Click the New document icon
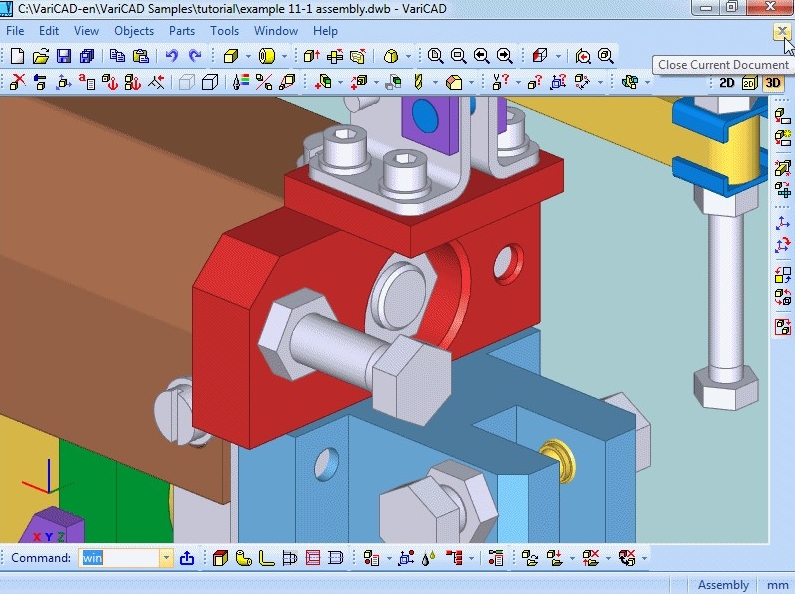795x594 pixels. point(17,56)
